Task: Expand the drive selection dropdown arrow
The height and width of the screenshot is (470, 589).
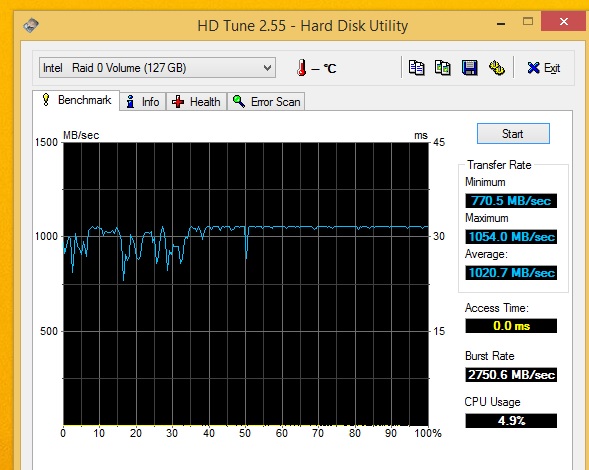Action: [x=267, y=68]
